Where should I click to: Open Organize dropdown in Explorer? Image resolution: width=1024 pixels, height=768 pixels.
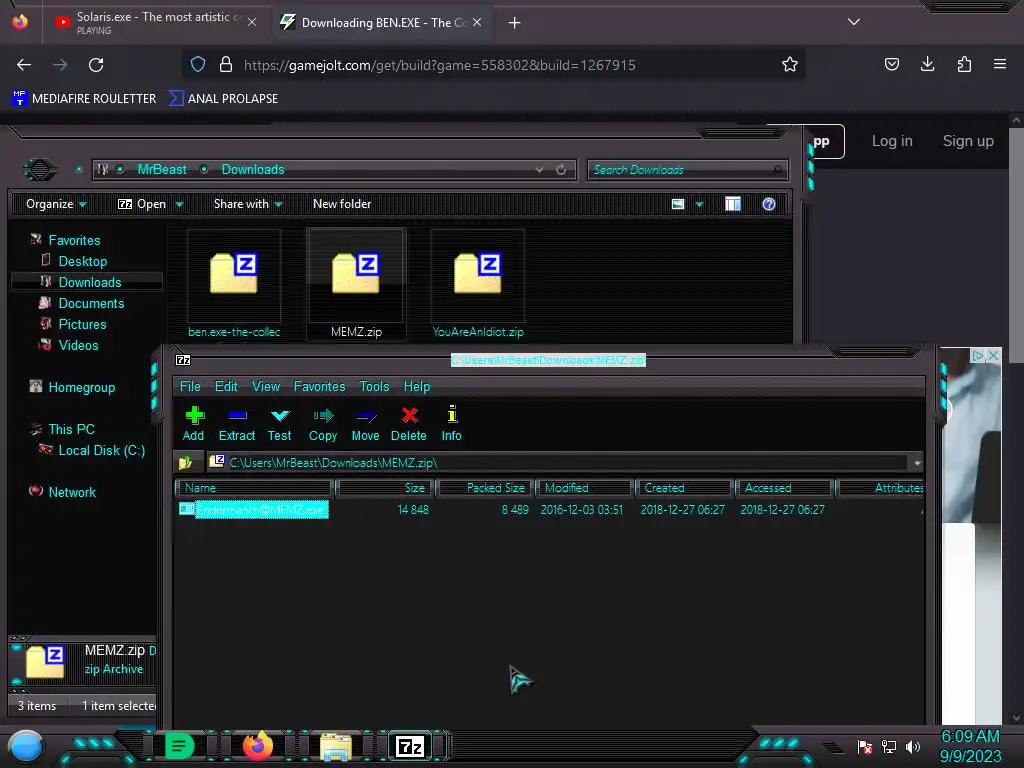tap(56, 204)
